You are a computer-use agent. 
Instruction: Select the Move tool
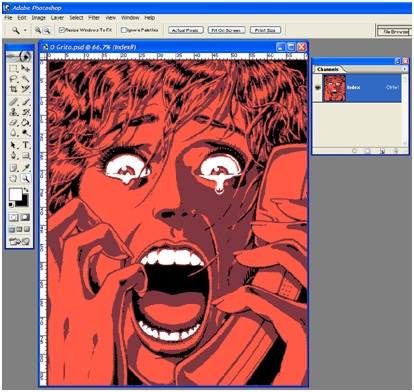pos(25,69)
